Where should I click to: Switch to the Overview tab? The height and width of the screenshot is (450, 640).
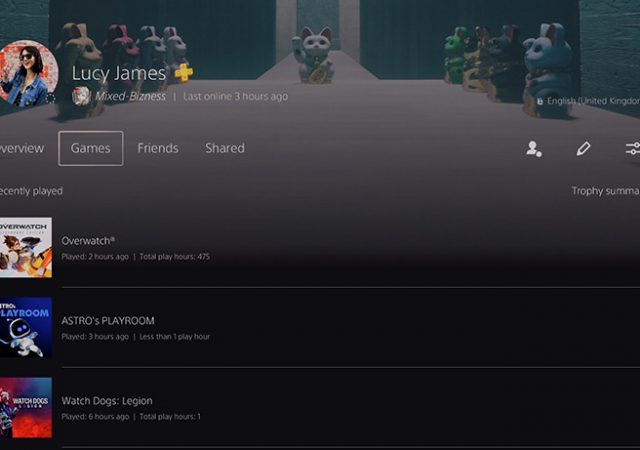pyautogui.click(x=21, y=148)
